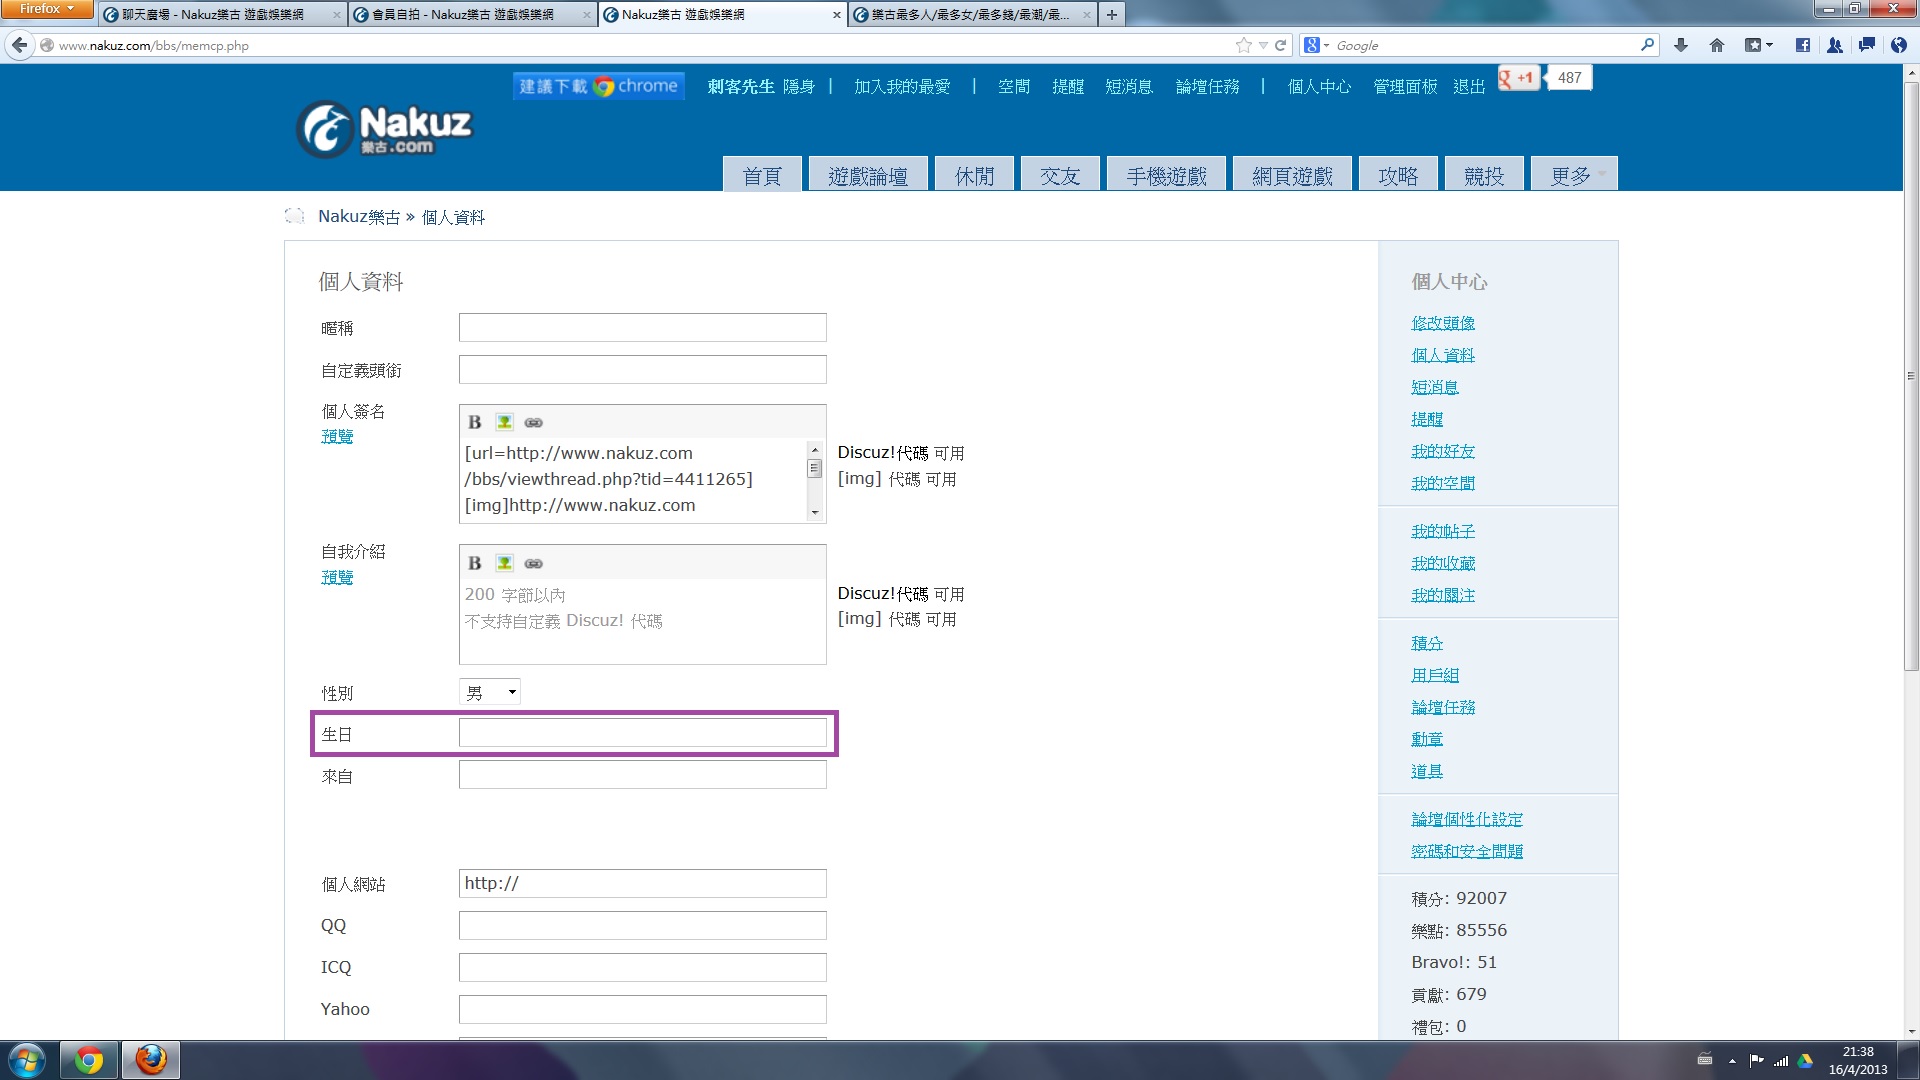The width and height of the screenshot is (1920, 1080).
Task: Click 退出 logout link
Action: (1469, 87)
